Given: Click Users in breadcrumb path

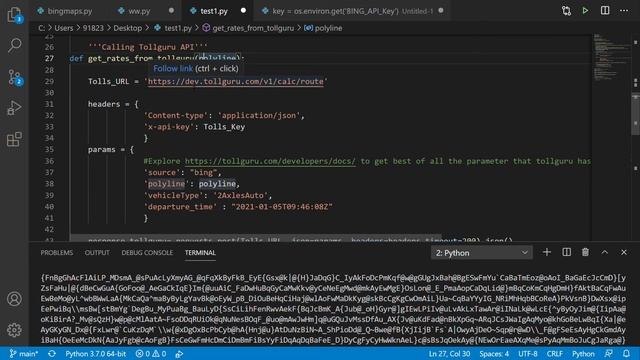Looking at the screenshot, I should pyautogui.click(x=64, y=28).
